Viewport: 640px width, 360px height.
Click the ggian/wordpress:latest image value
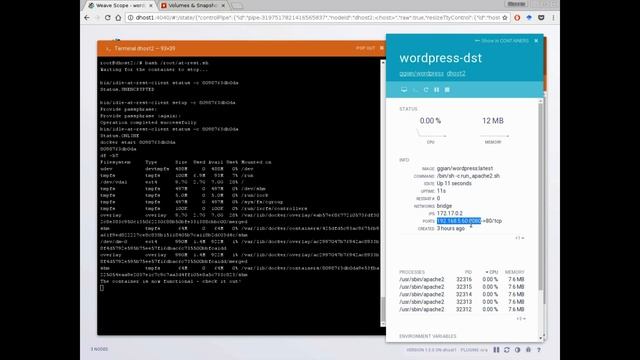[464, 169]
